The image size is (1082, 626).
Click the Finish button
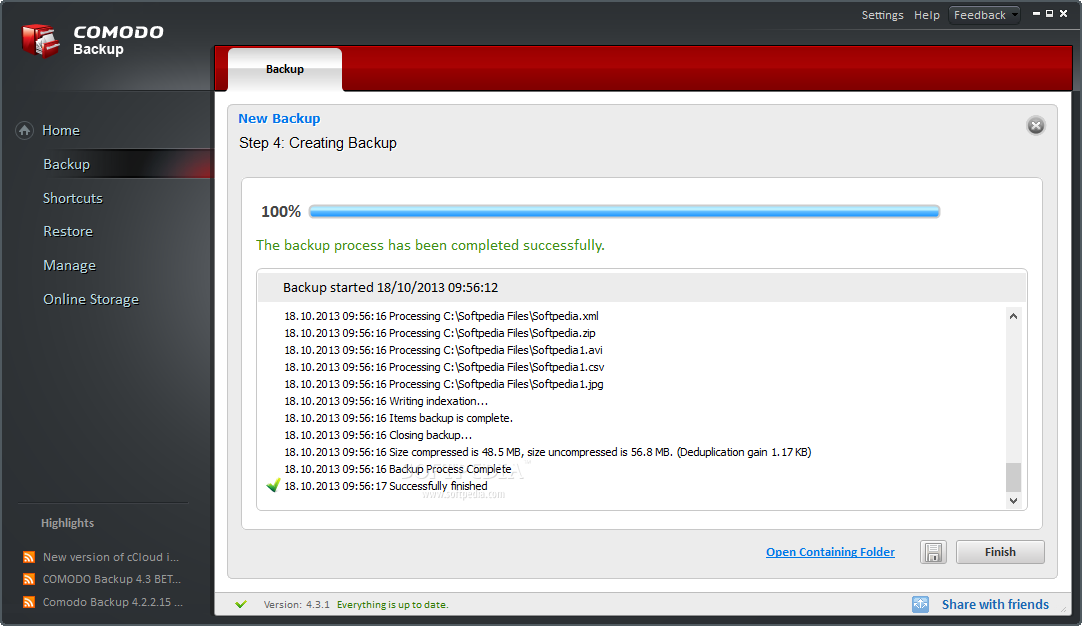[1000, 552]
